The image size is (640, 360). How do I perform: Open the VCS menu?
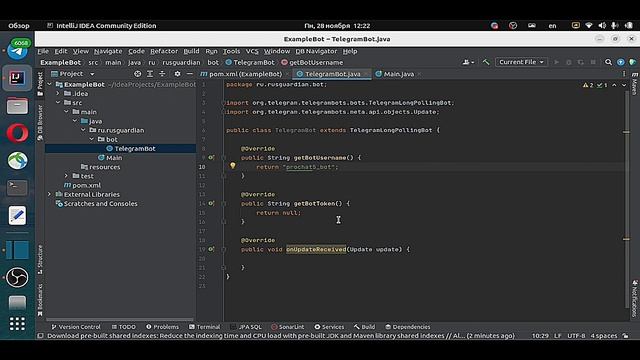(x=252, y=51)
